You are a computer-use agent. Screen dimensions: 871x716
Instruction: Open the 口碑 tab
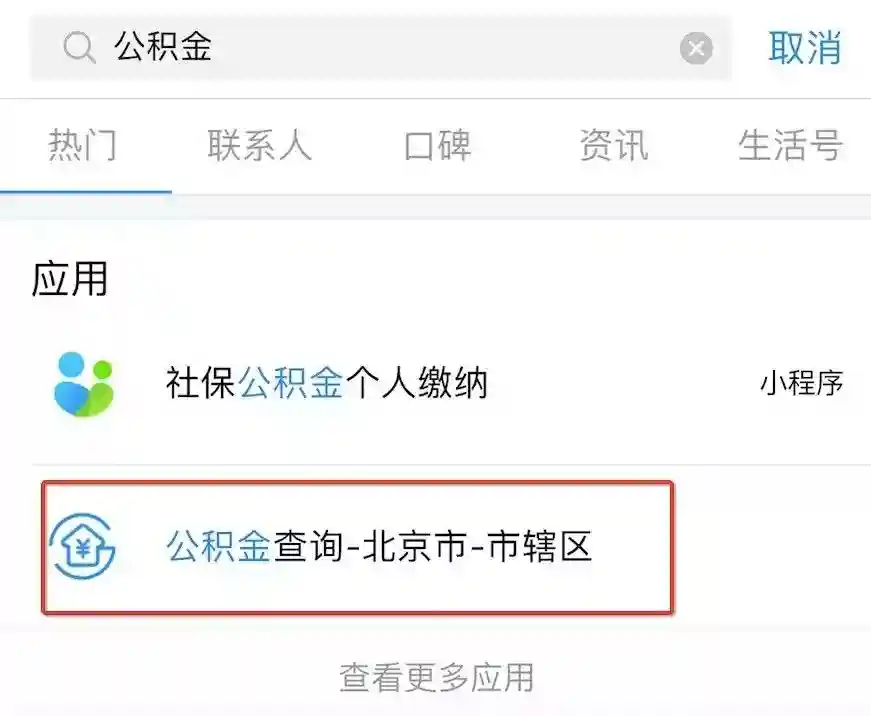pyautogui.click(x=437, y=146)
